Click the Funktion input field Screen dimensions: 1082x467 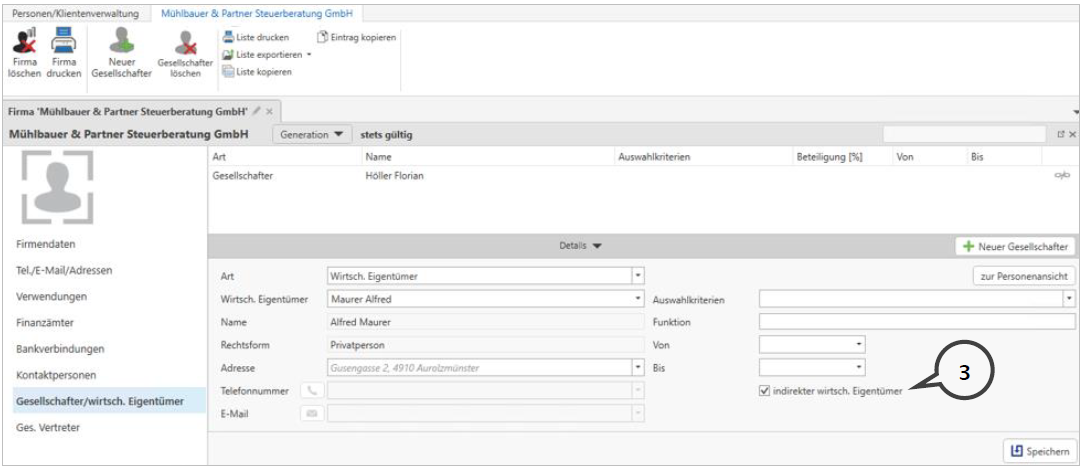click(916, 322)
